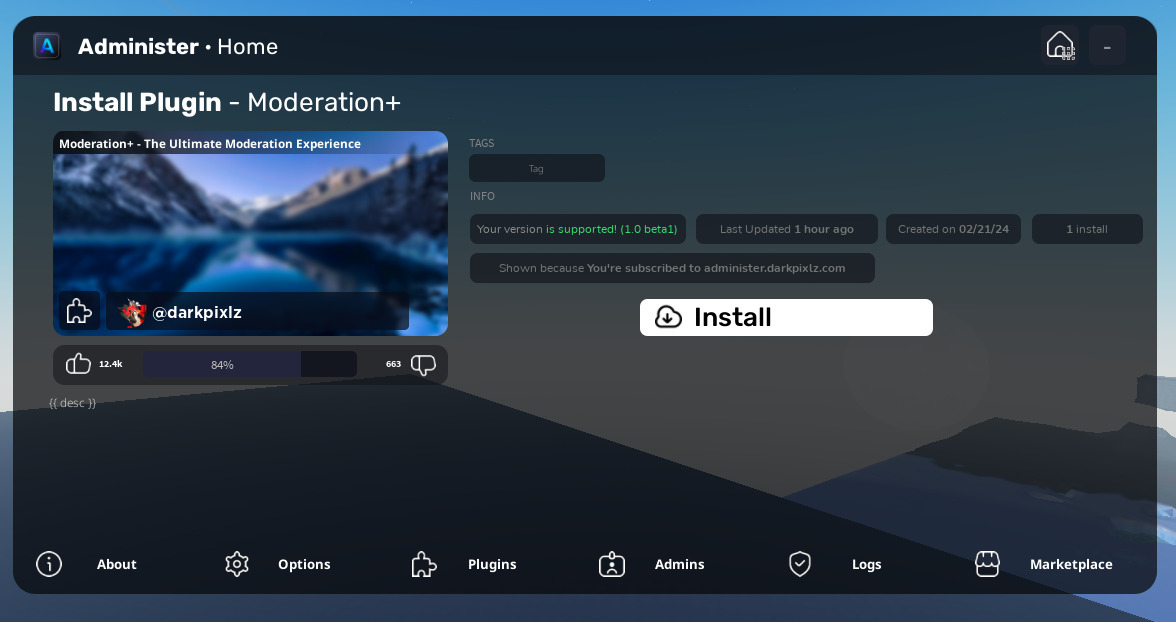Open the Options gear icon
This screenshot has height=622, width=1176.
click(x=237, y=564)
